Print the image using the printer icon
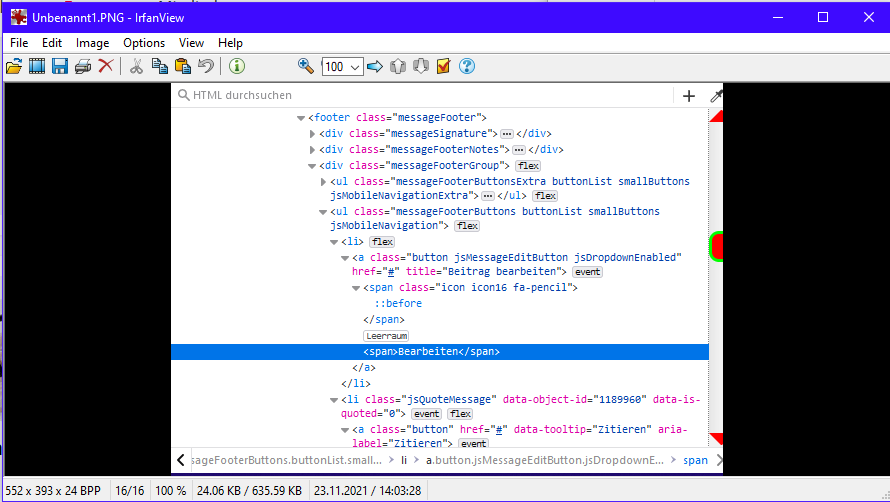The image size is (890, 502). (x=83, y=66)
